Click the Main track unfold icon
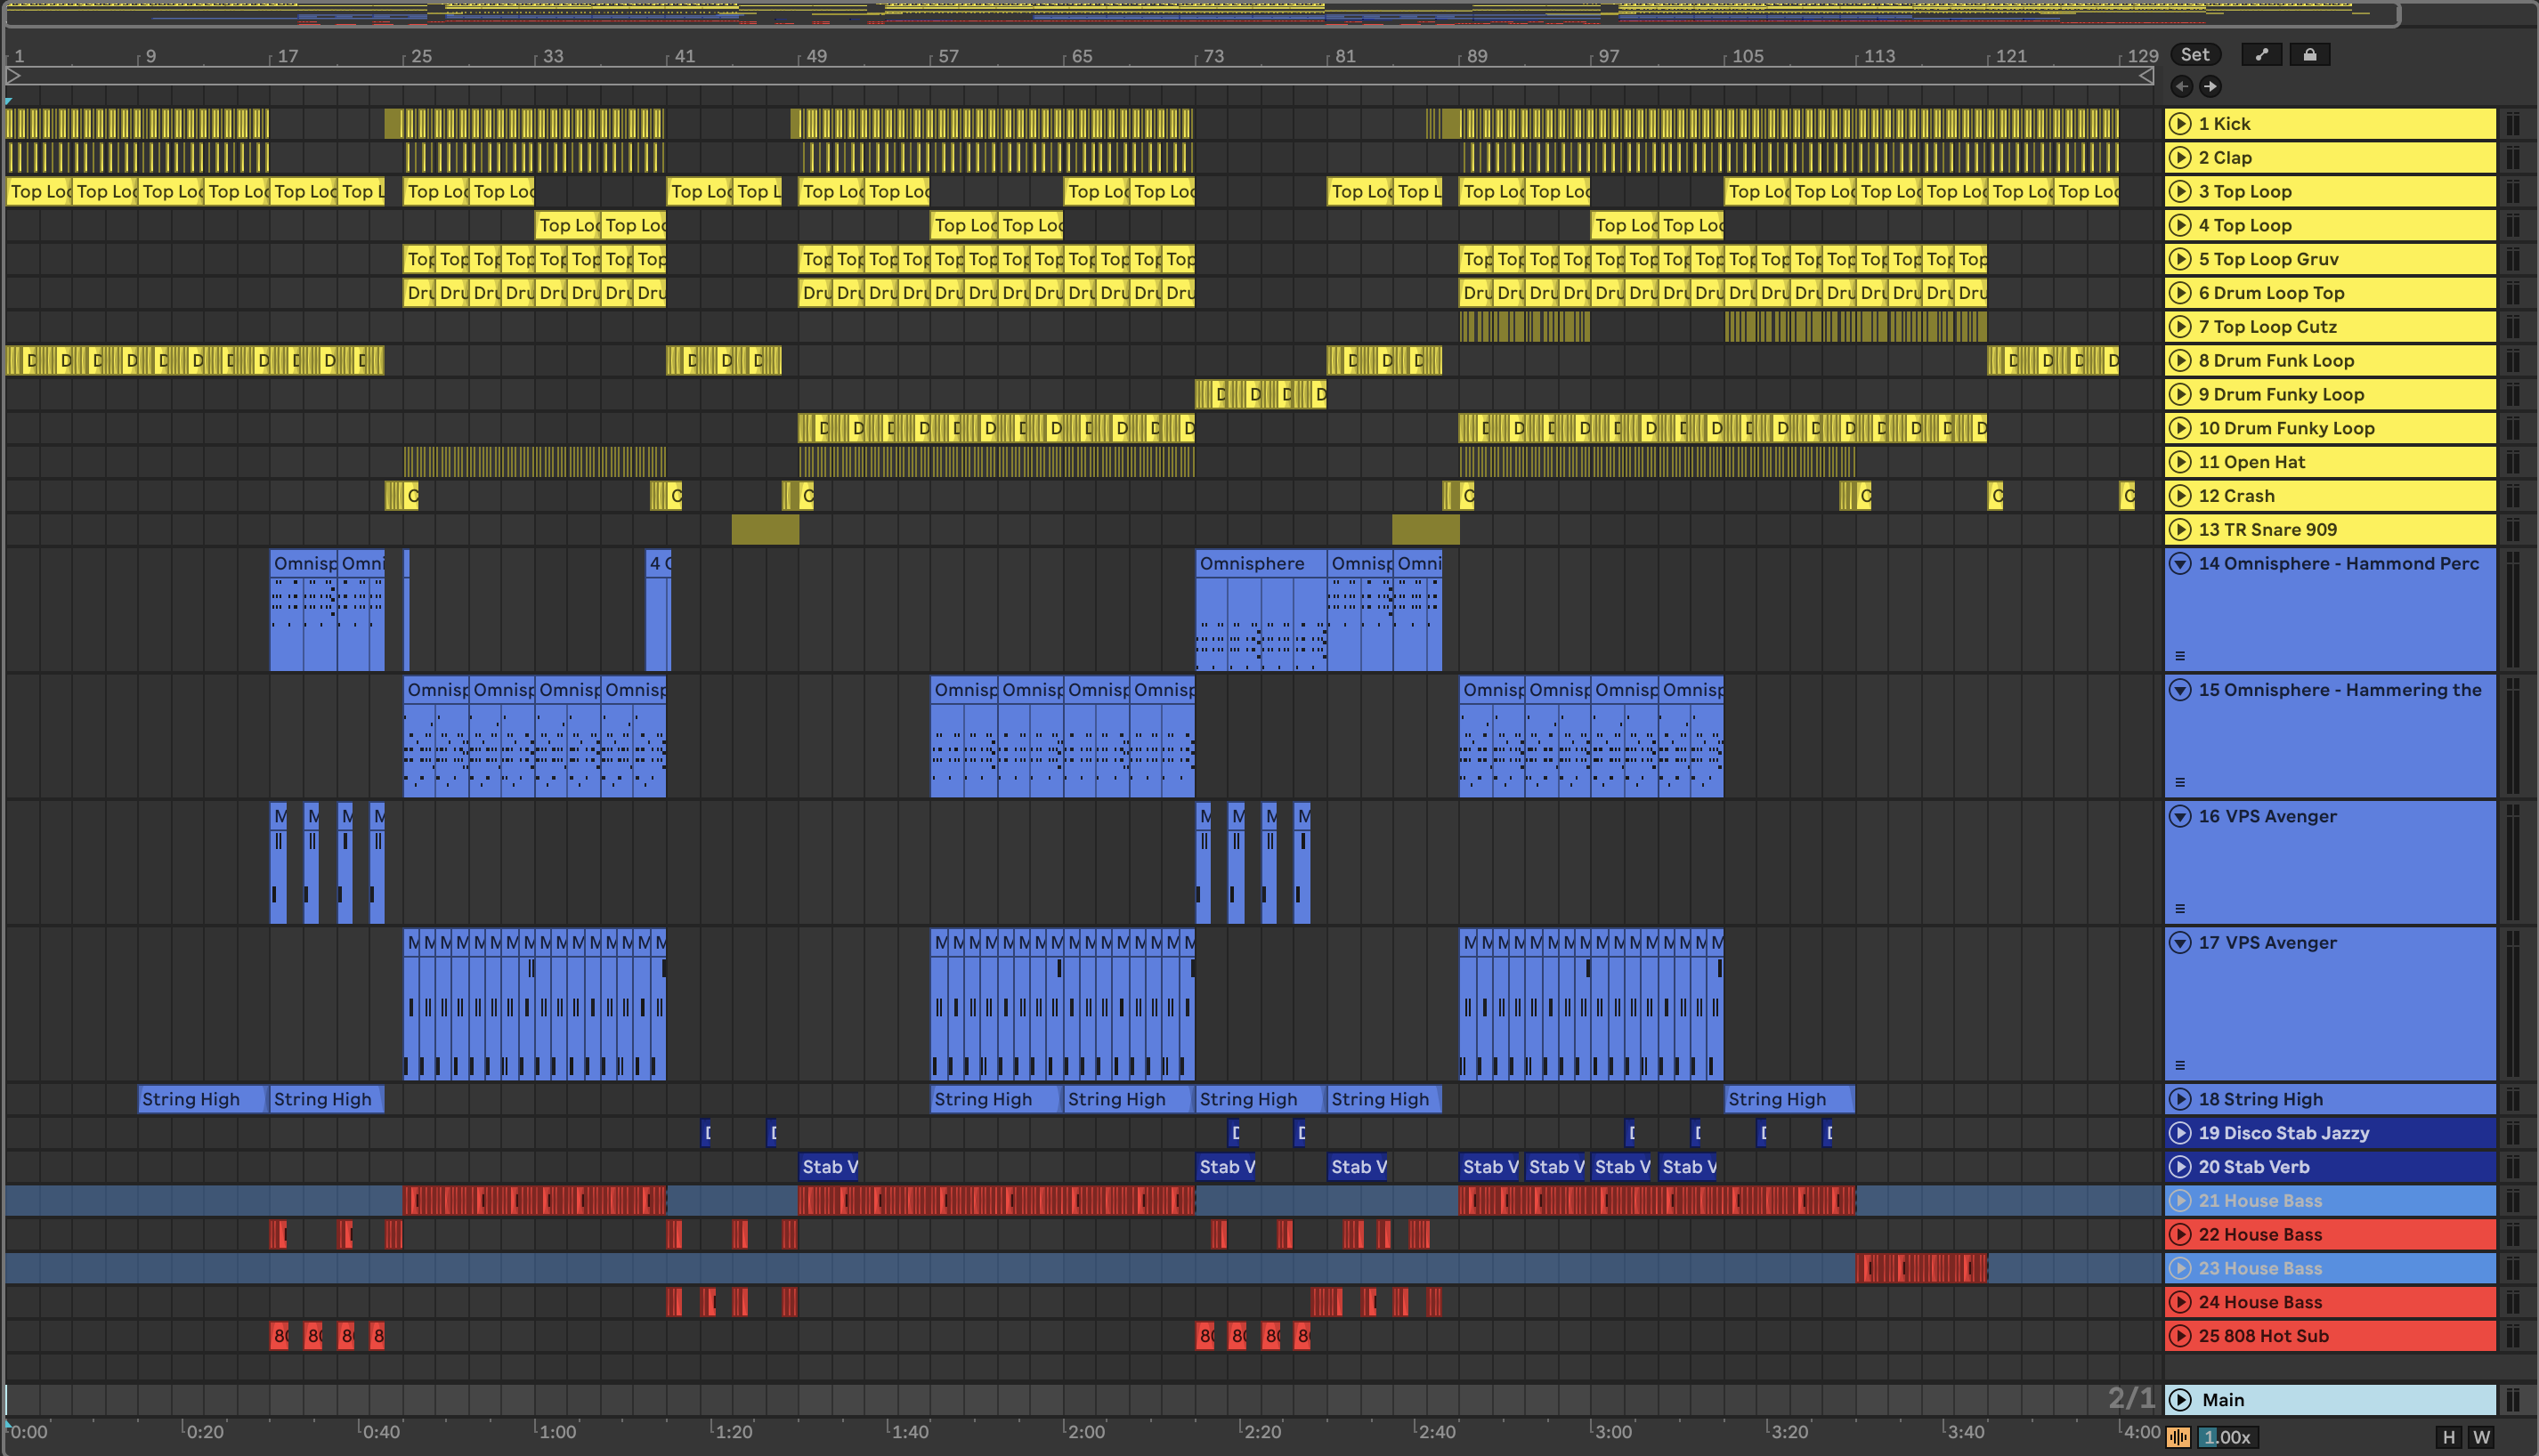 [x=2180, y=1400]
